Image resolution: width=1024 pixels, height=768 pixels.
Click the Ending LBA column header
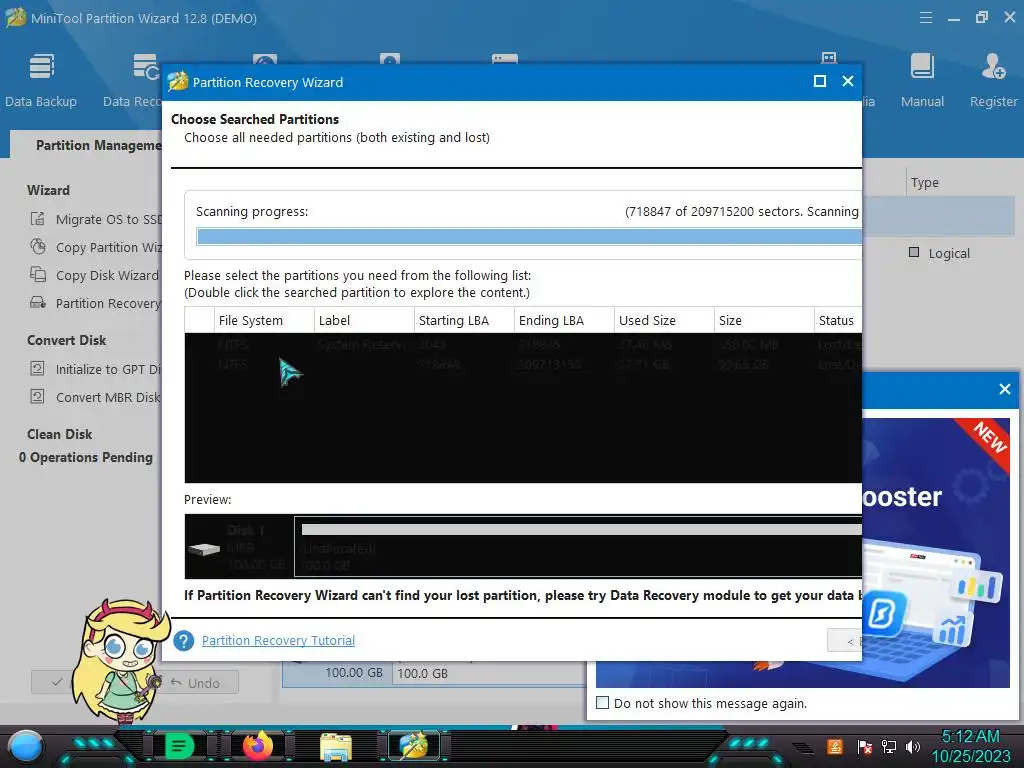tap(564, 320)
